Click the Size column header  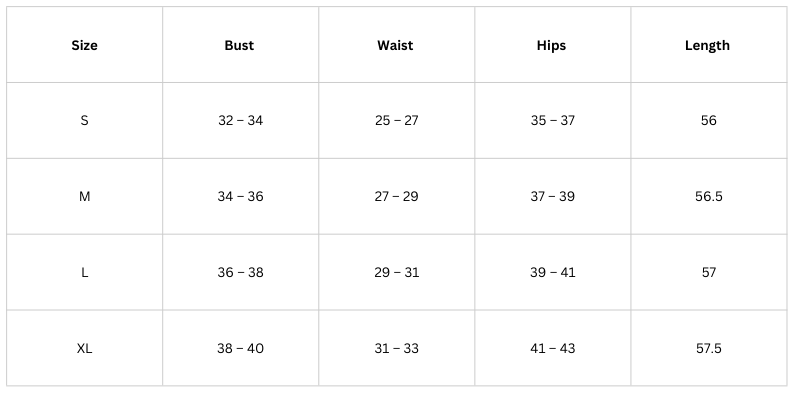pyautogui.click(x=85, y=45)
